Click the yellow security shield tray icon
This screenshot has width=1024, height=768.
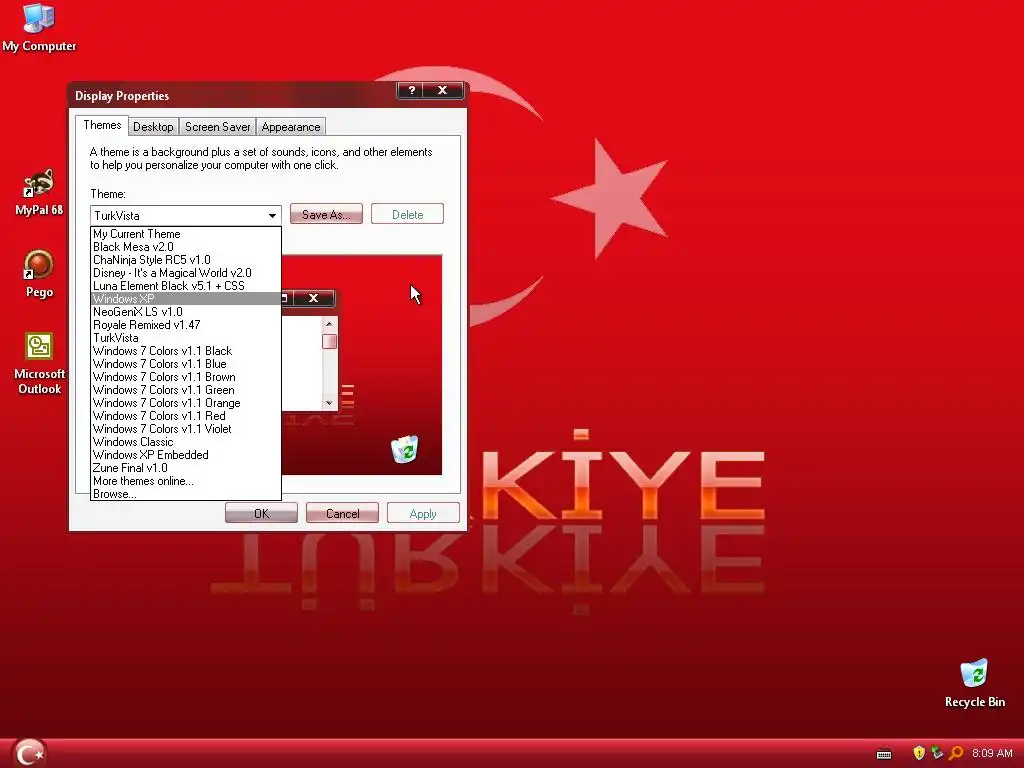[x=918, y=753]
